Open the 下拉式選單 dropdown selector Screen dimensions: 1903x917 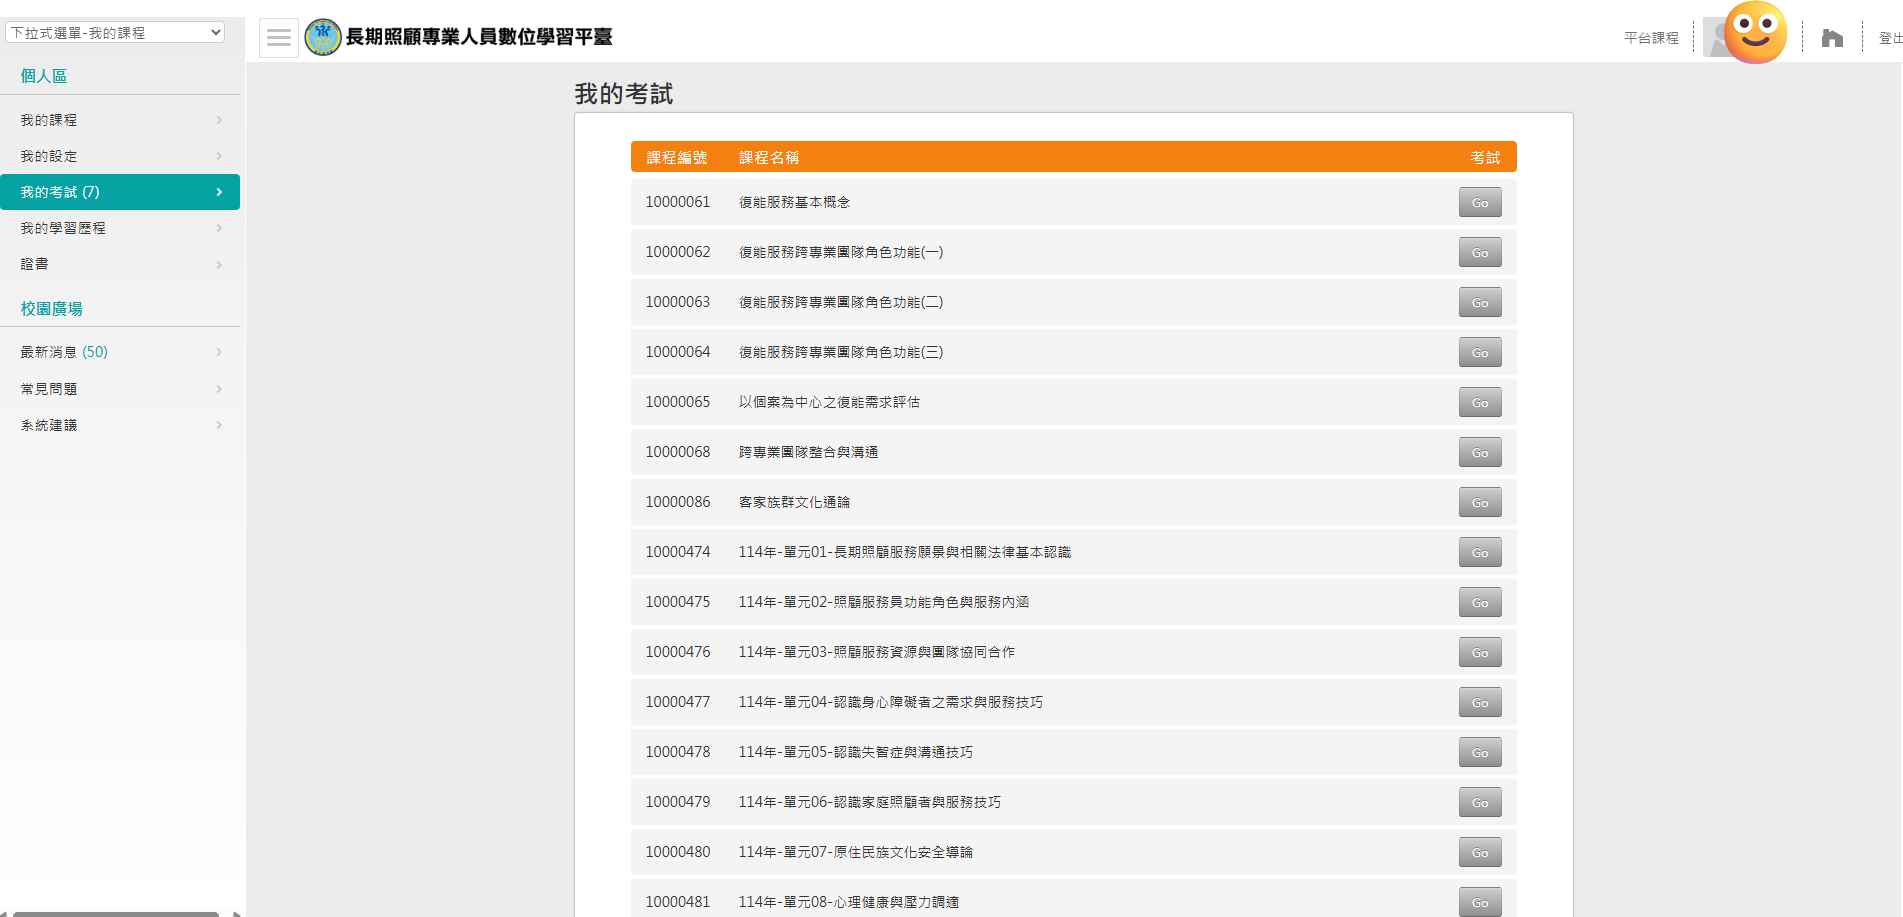(x=115, y=33)
